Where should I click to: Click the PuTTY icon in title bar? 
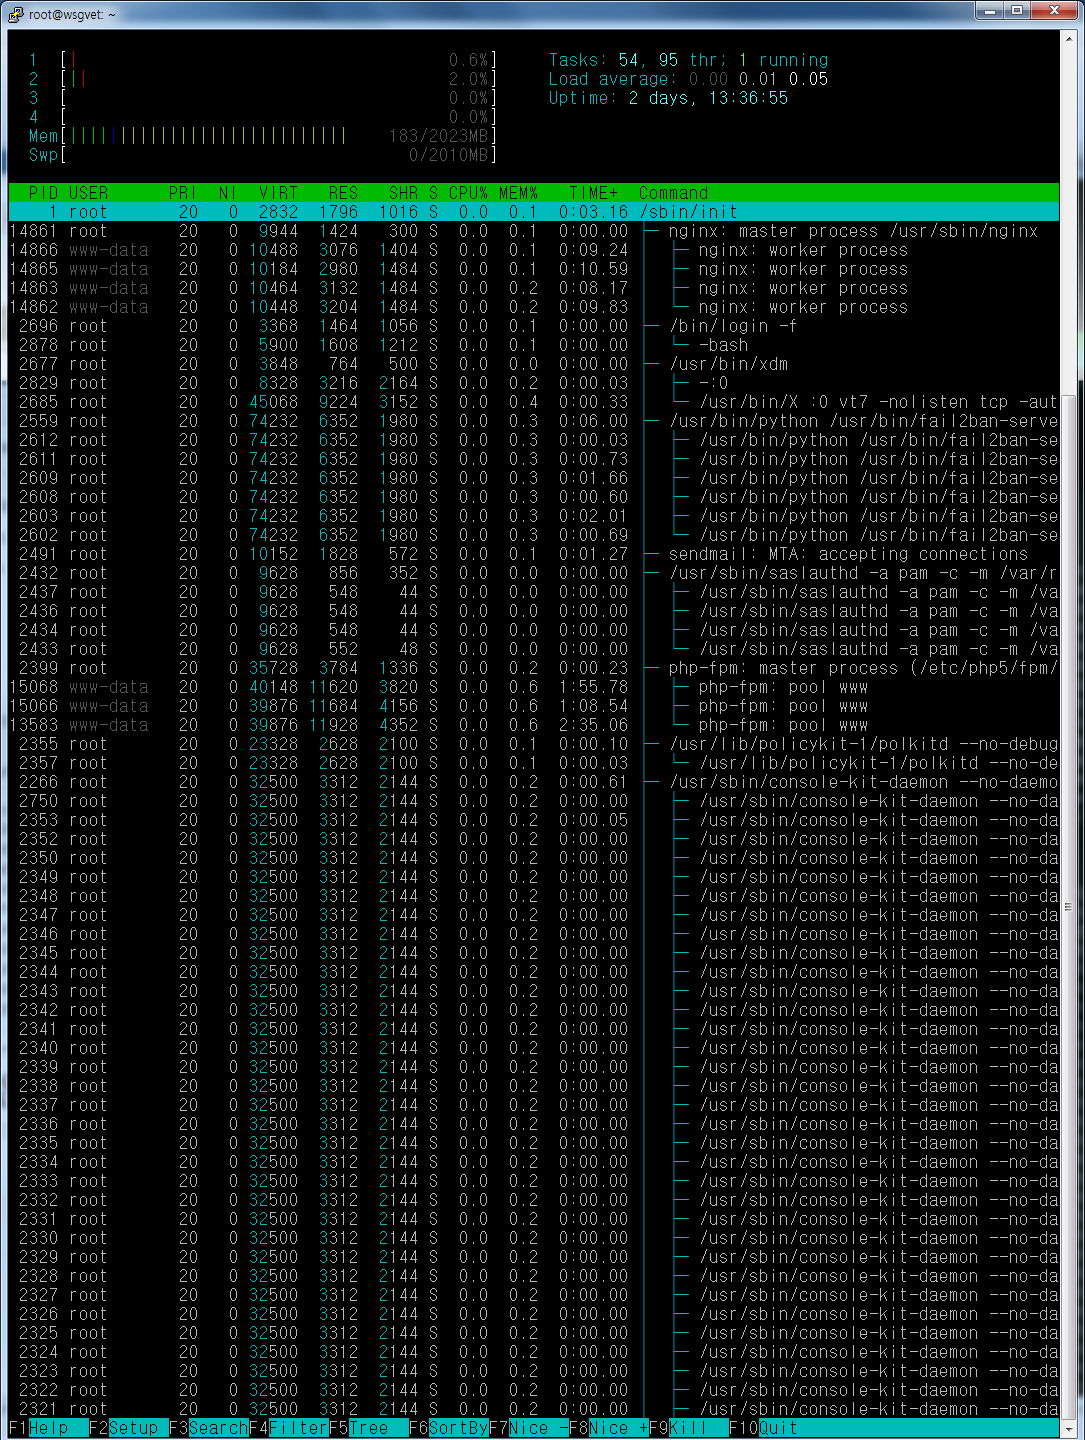15,14
